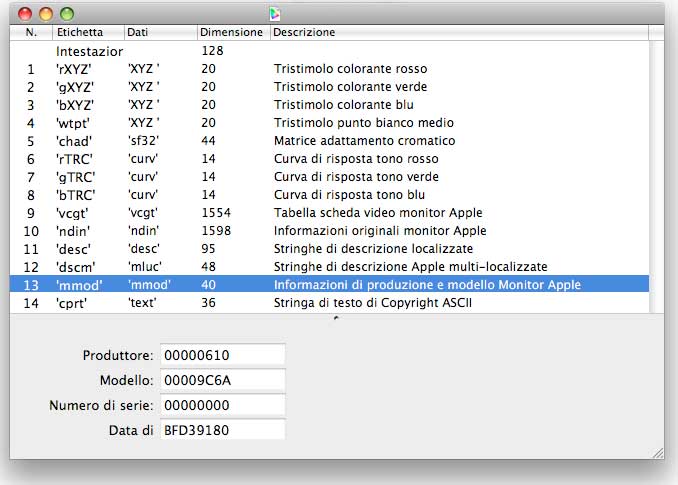The image size is (678, 485).
Task: Click the Produttore input field
Action: [222, 355]
